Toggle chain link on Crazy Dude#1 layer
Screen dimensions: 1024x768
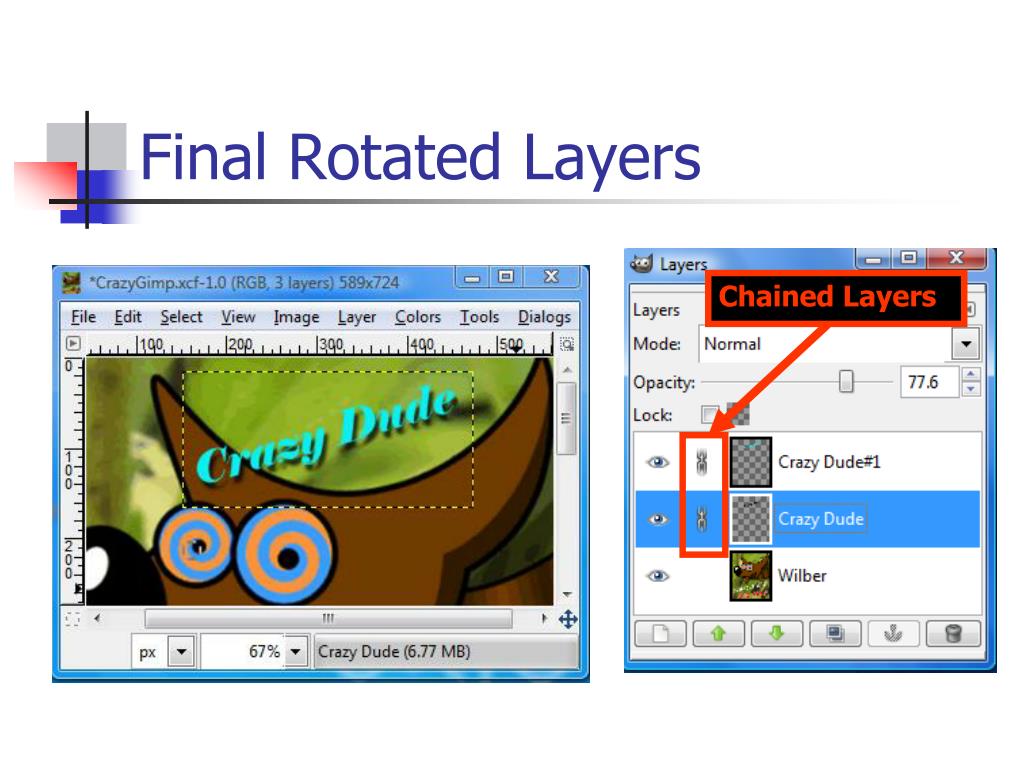click(x=702, y=462)
